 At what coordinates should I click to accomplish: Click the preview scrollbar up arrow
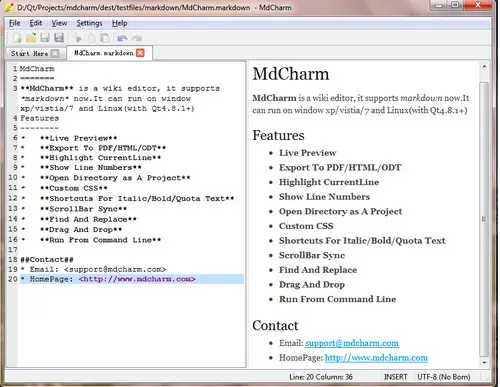pos(484,67)
